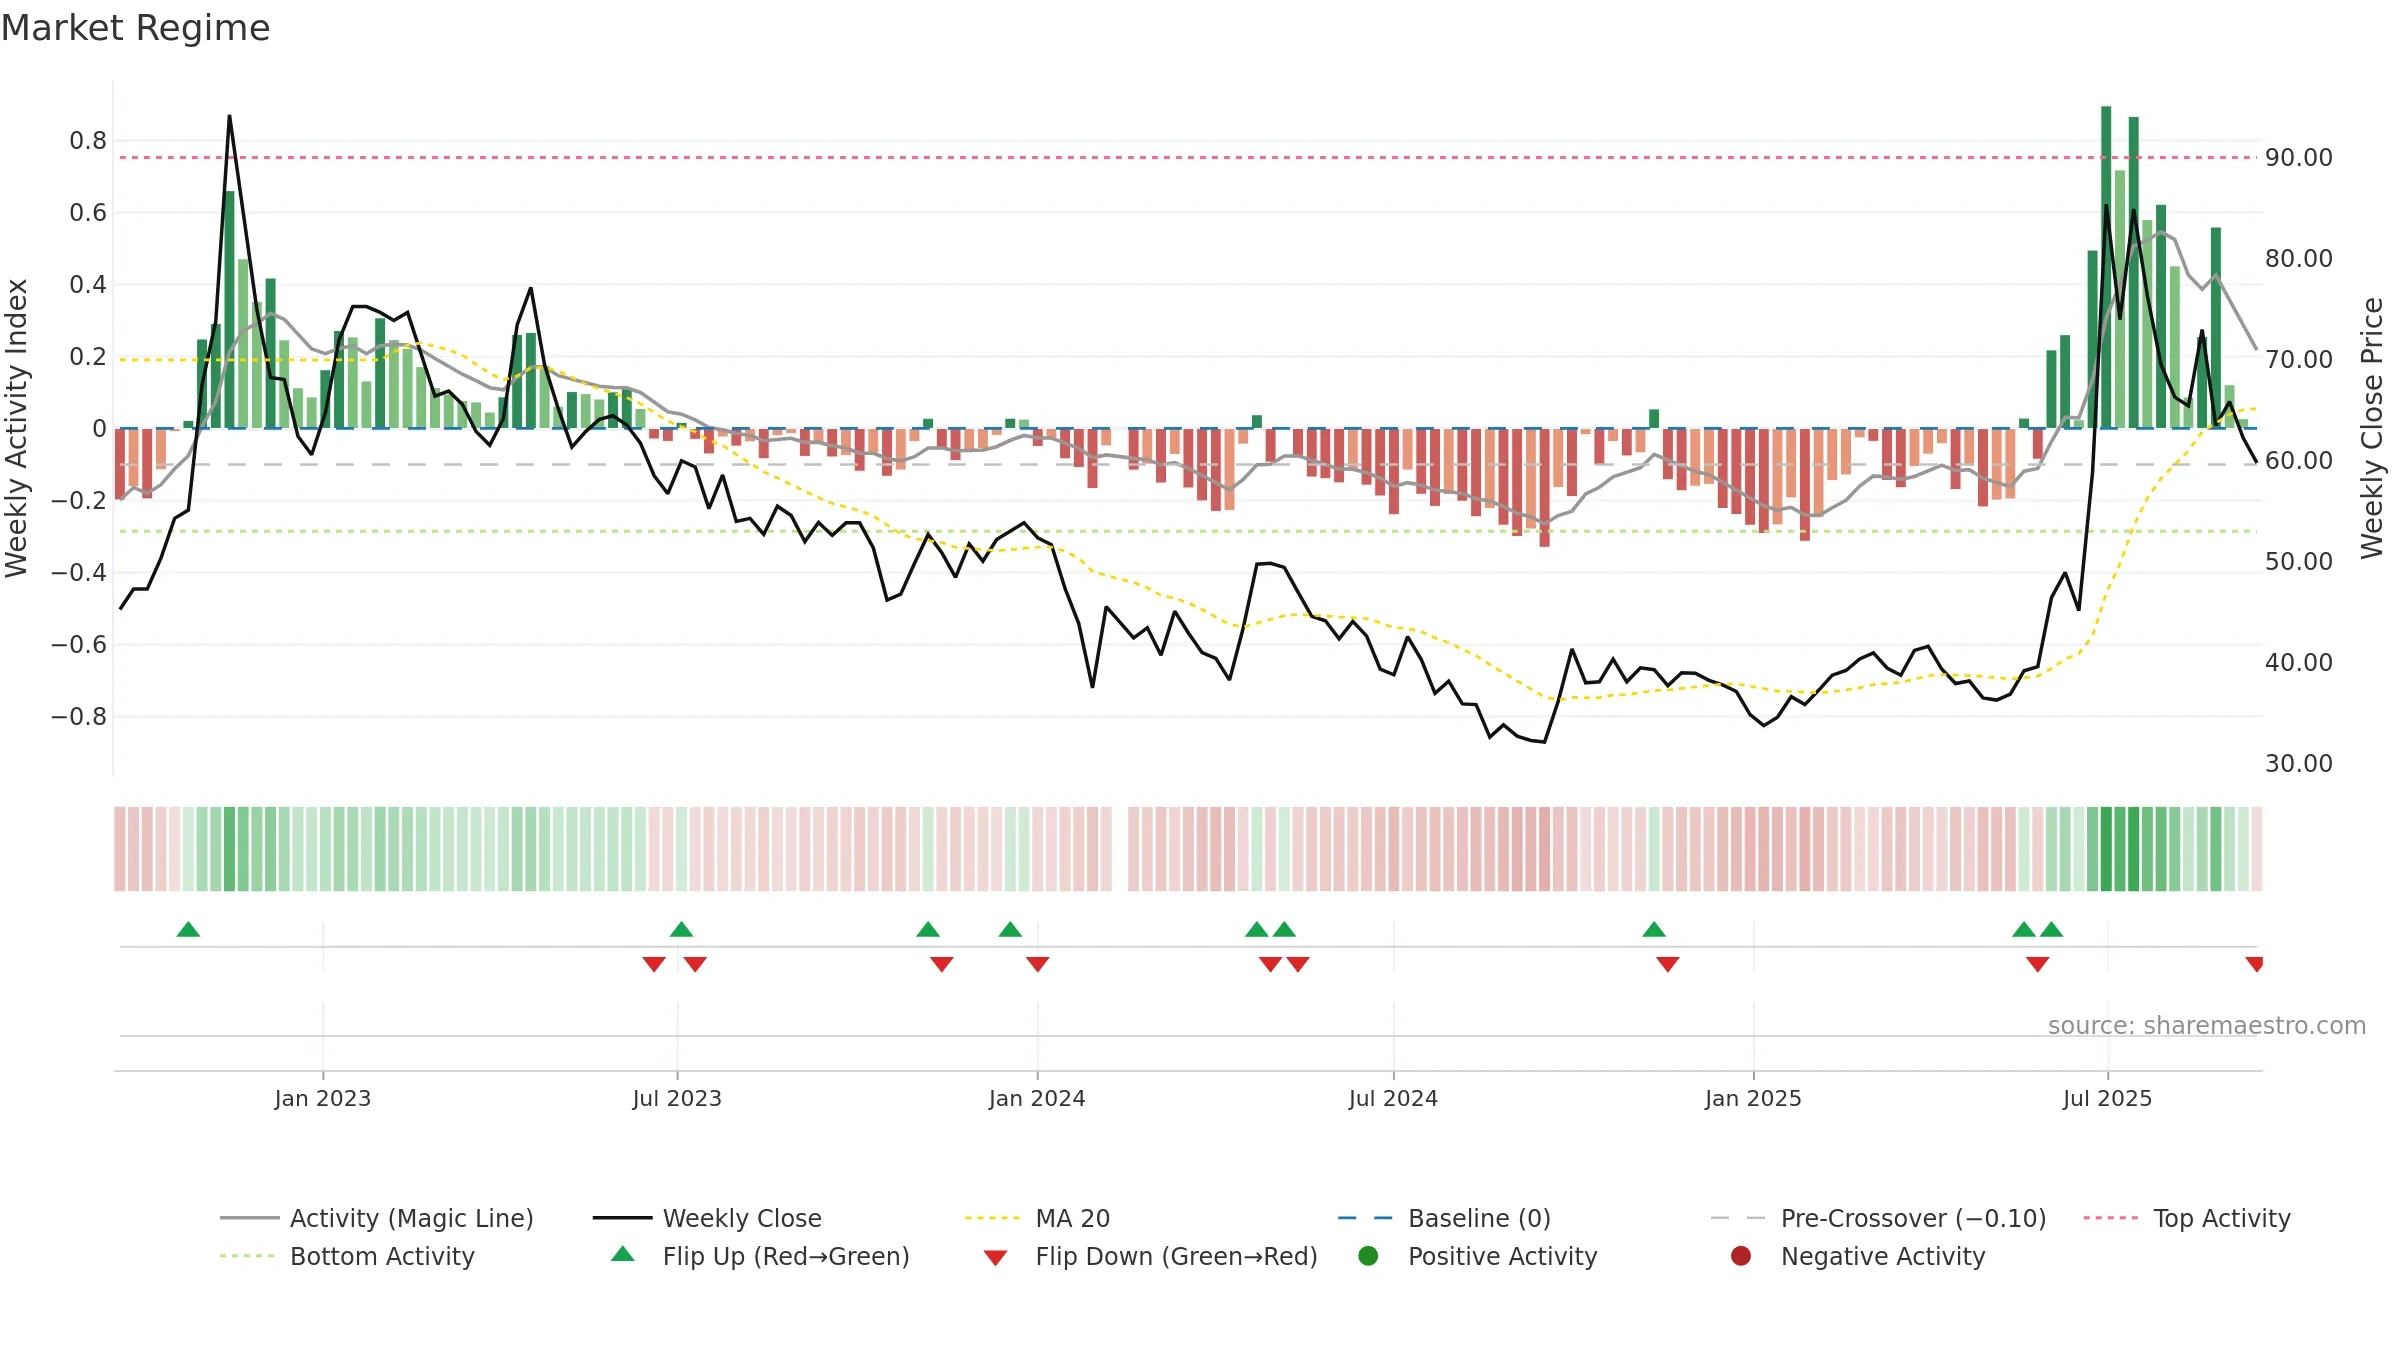The width and height of the screenshot is (2400, 1350).
Task: Click the 30.00 price axis label
Action: pyautogui.click(x=2299, y=764)
